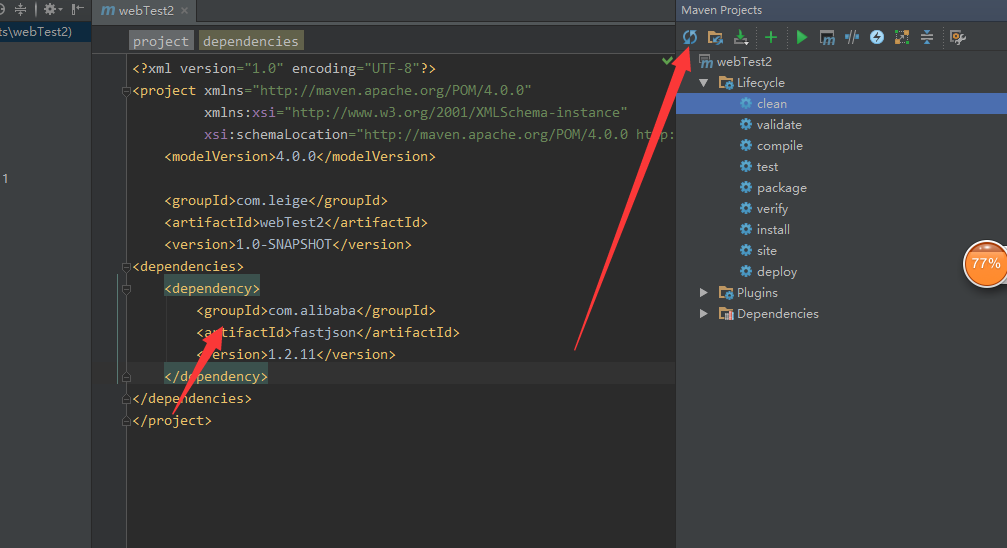The height and width of the screenshot is (548, 1007).
Task: Select the Lifecycle folder label
Action: (760, 83)
